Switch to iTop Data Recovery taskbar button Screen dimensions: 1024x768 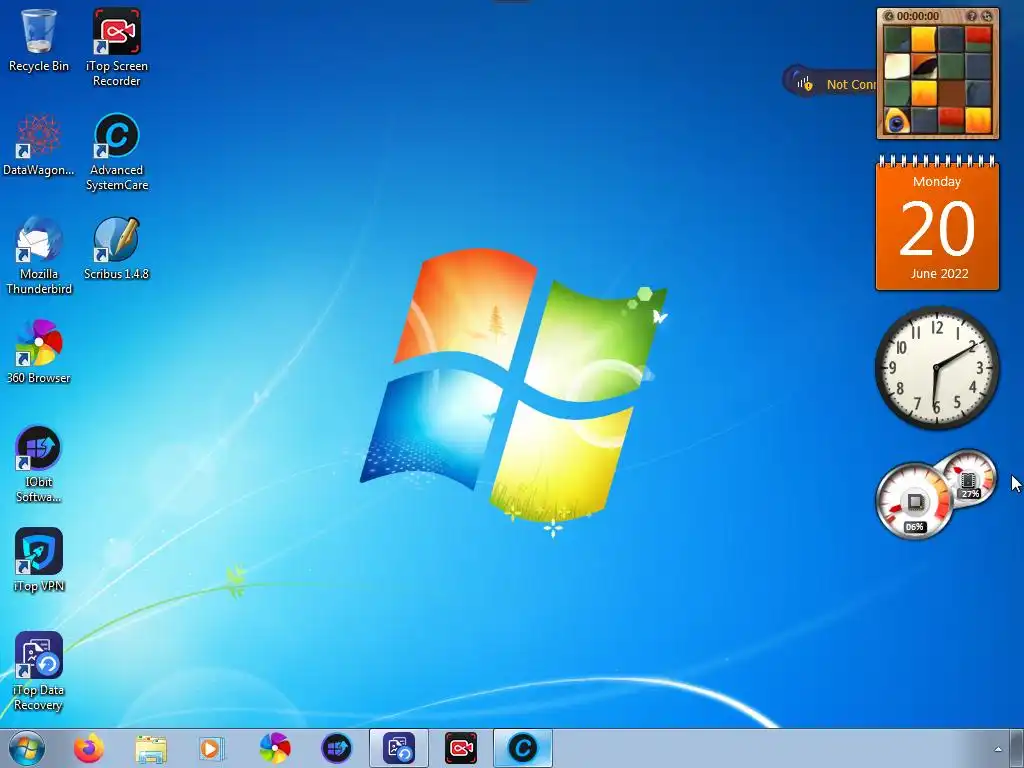[398, 748]
